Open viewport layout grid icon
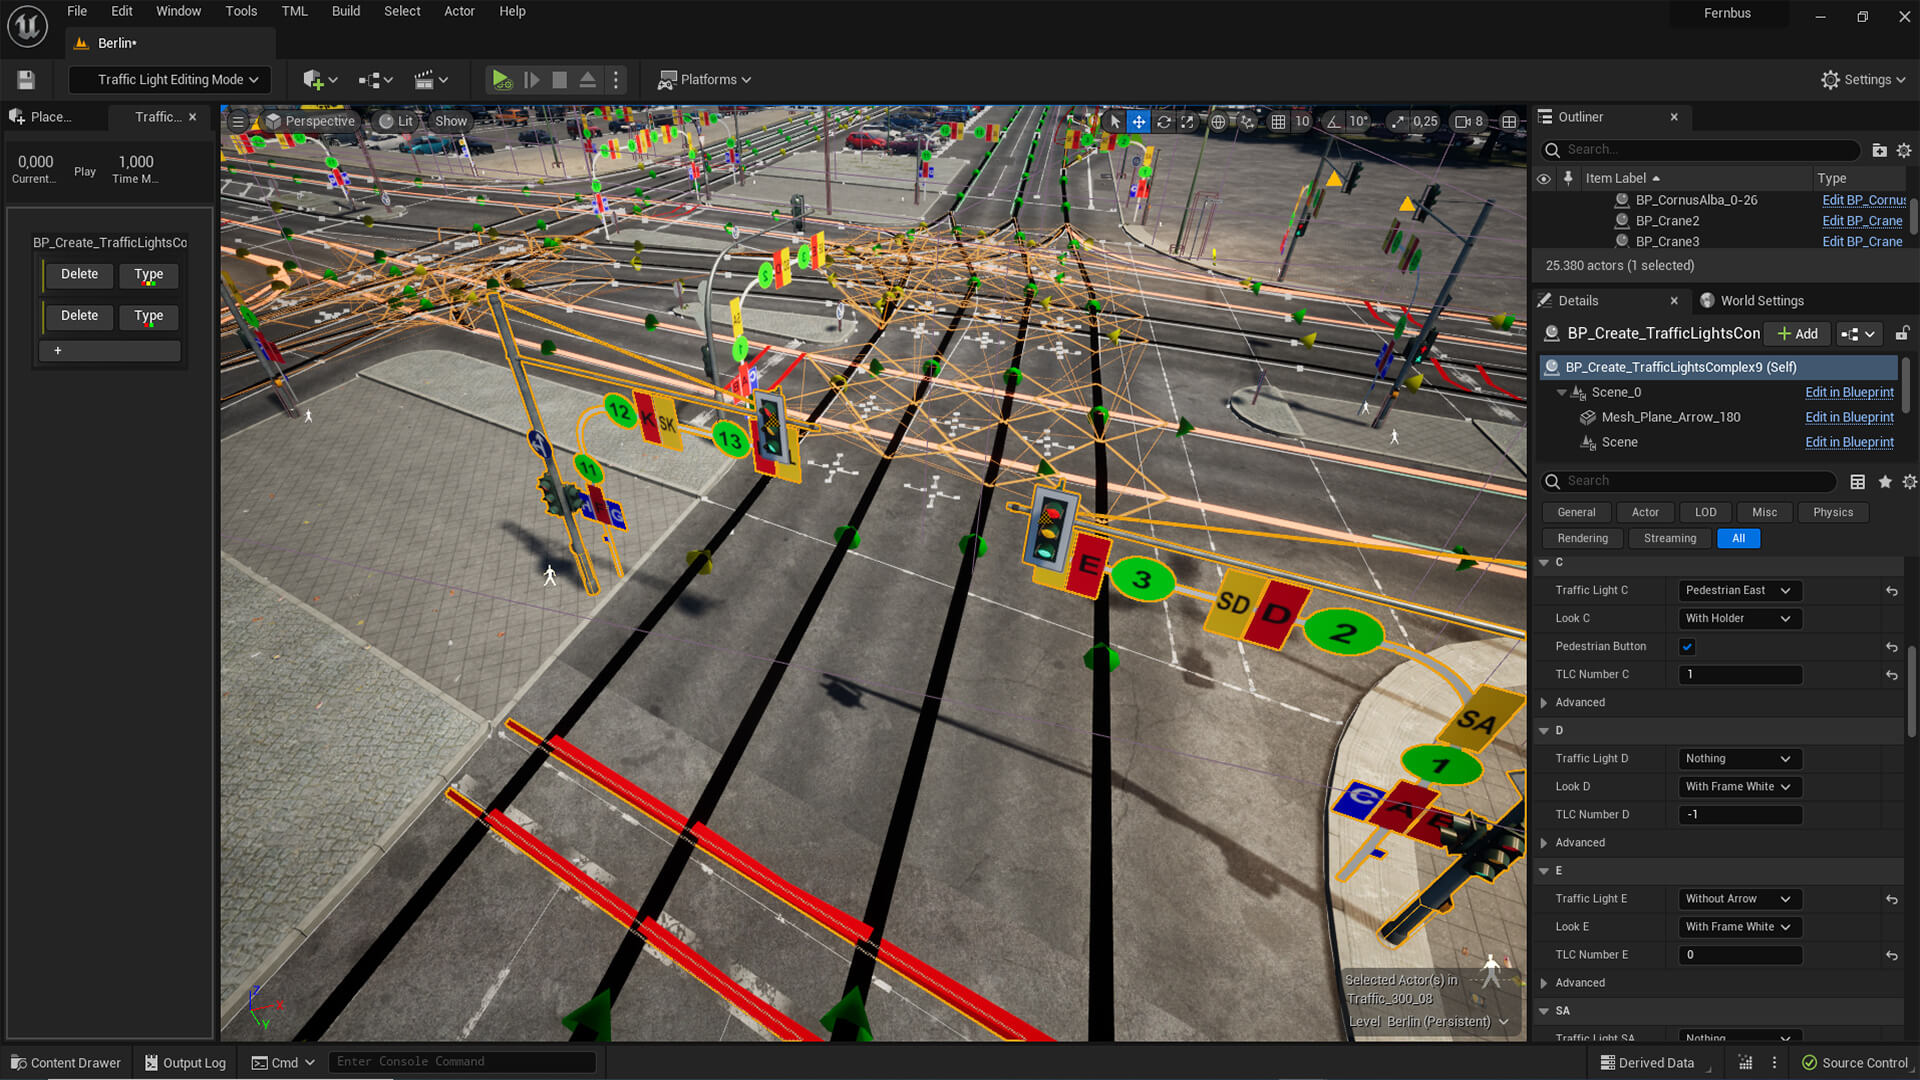This screenshot has width=1920, height=1080. pos(1509,121)
